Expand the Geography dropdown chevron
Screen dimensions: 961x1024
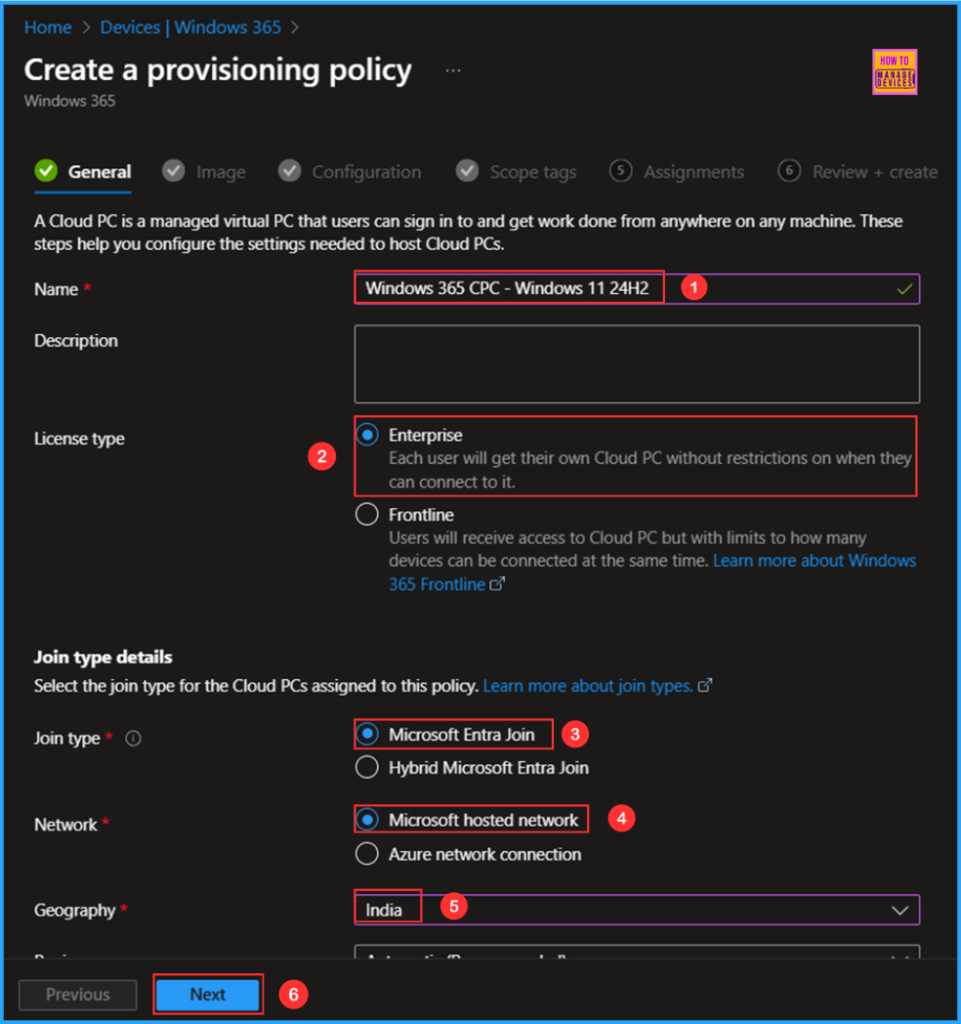click(x=900, y=910)
